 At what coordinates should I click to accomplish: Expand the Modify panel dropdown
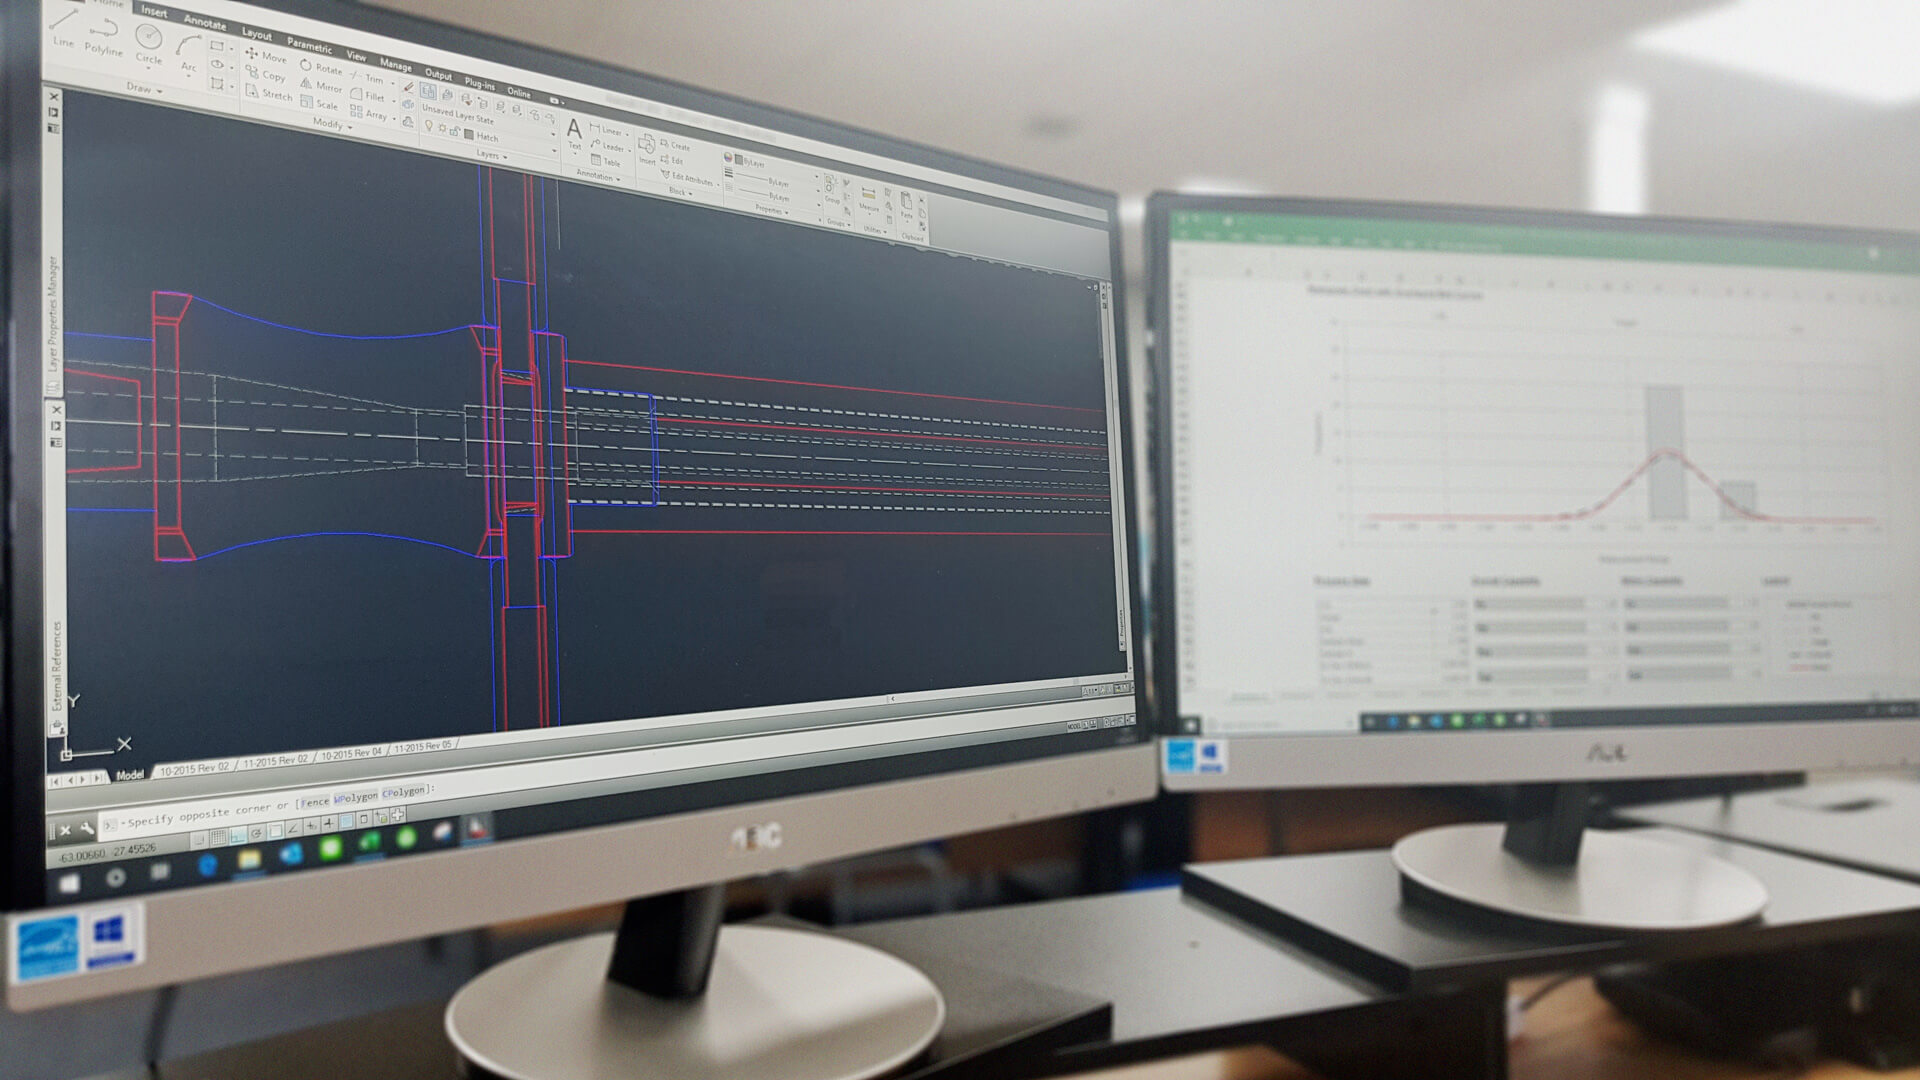click(x=332, y=124)
